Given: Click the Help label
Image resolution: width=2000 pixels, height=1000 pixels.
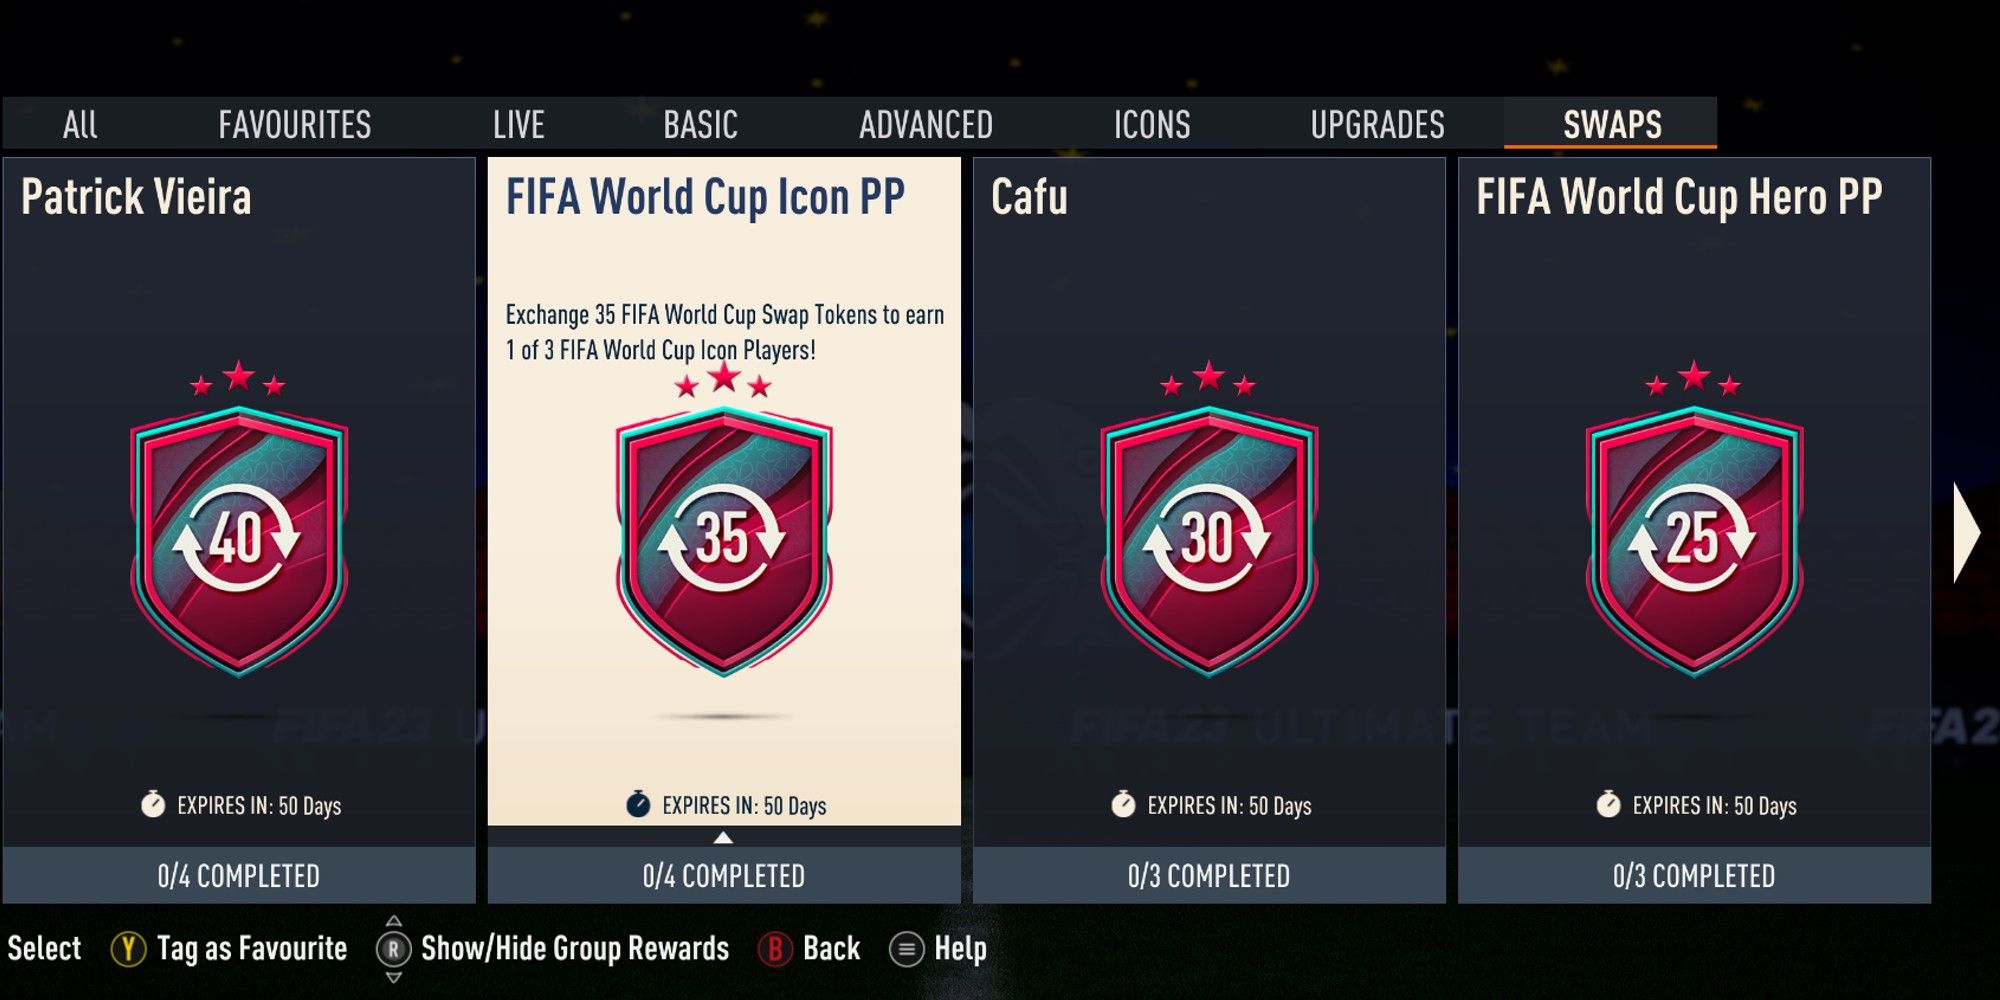Looking at the screenshot, I should pos(960,948).
